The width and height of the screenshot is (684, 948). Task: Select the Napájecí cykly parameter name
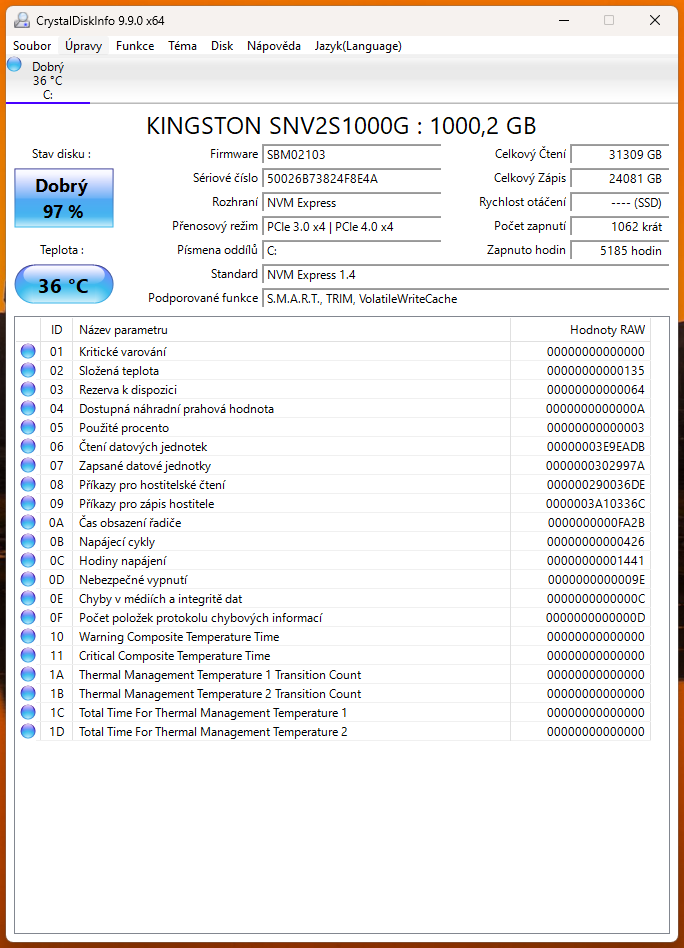117,542
